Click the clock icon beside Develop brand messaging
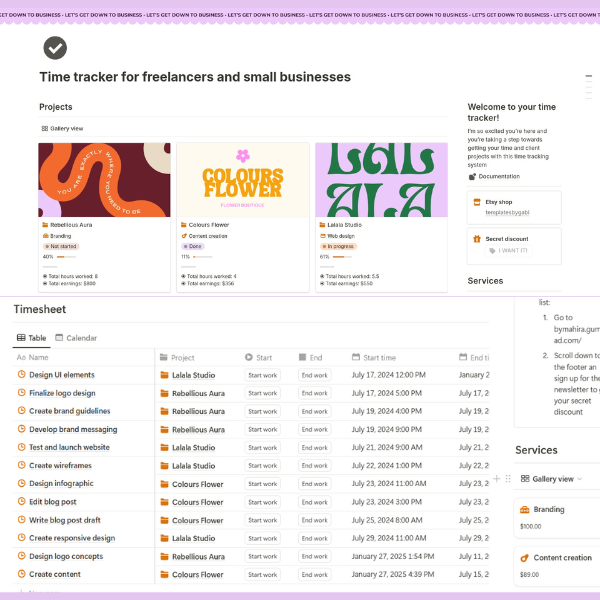 pyautogui.click(x=21, y=429)
